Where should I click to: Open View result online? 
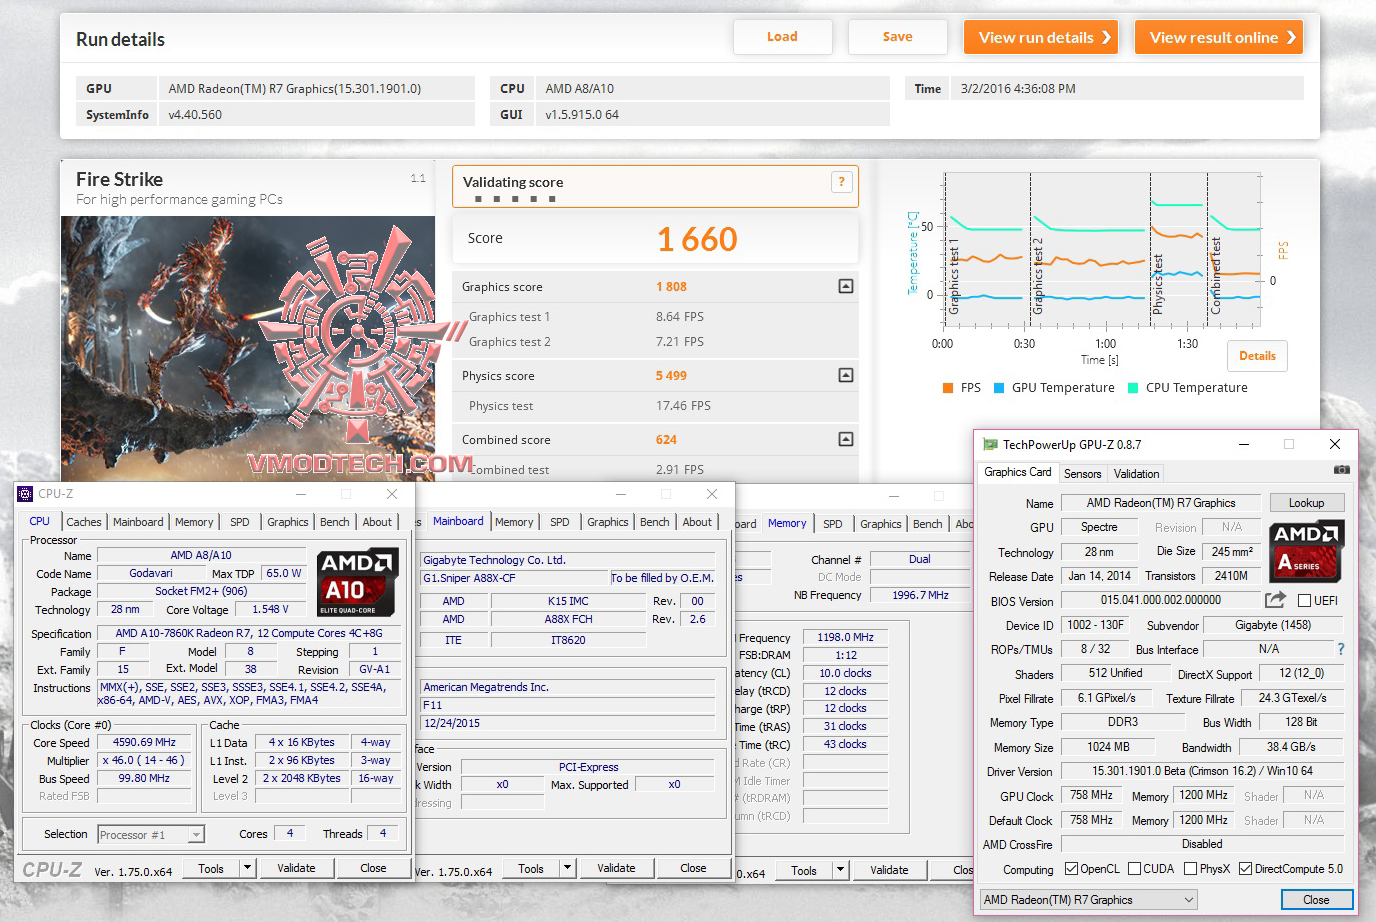(x=1219, y=37)
